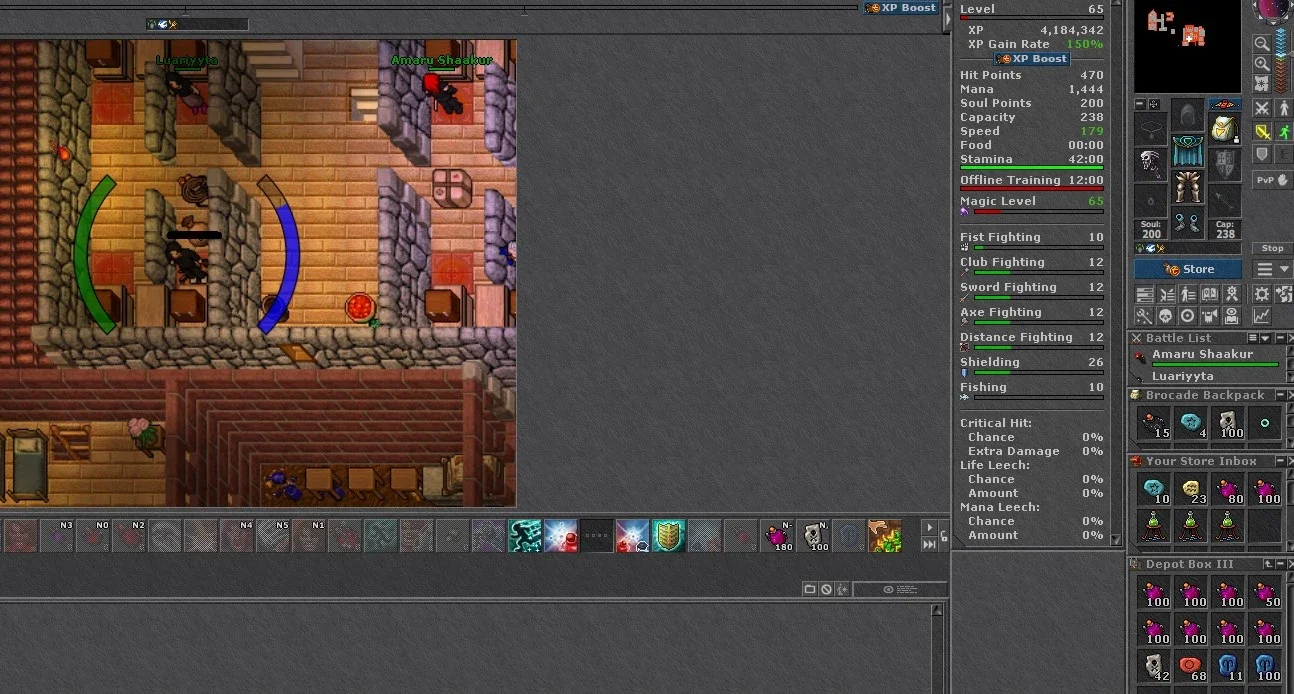Click the yellow rune stack of 23 in Store Inbox
The height and width of the screenshot is (694, 1294).
(1191, 490)
